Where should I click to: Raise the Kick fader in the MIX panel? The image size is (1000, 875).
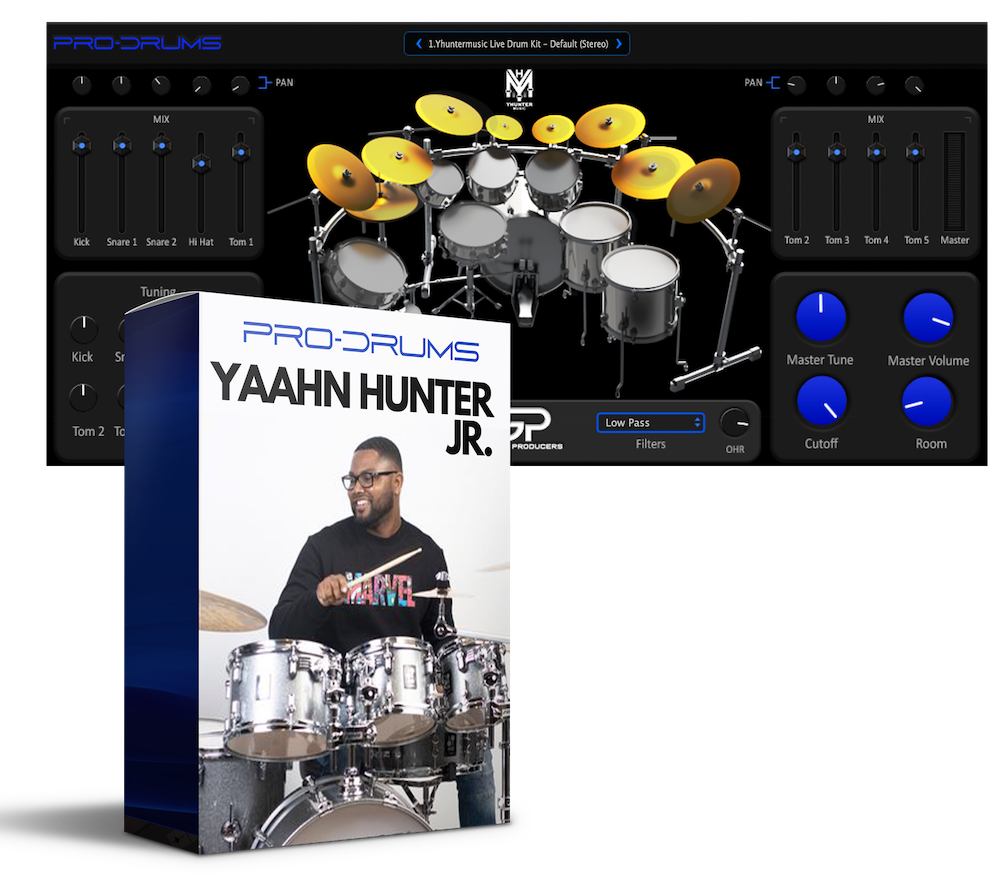81,145
